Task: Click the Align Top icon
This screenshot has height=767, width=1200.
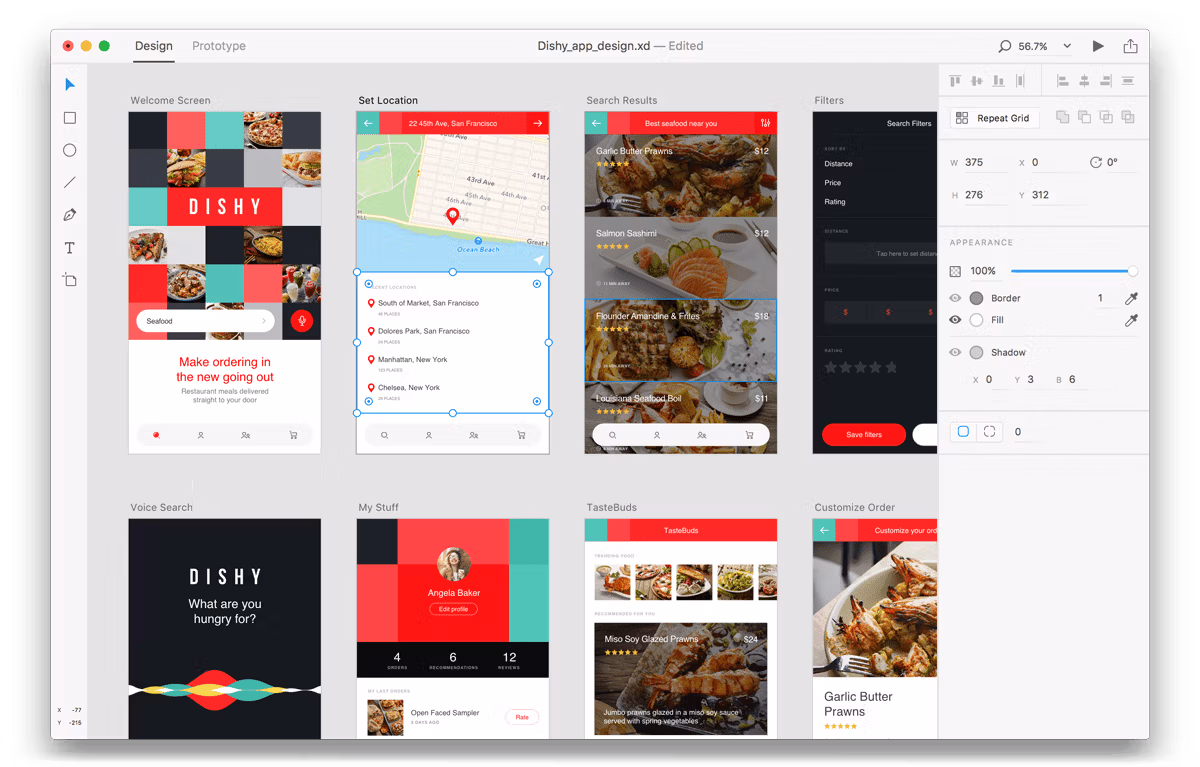Action: [x=955, y=81]
